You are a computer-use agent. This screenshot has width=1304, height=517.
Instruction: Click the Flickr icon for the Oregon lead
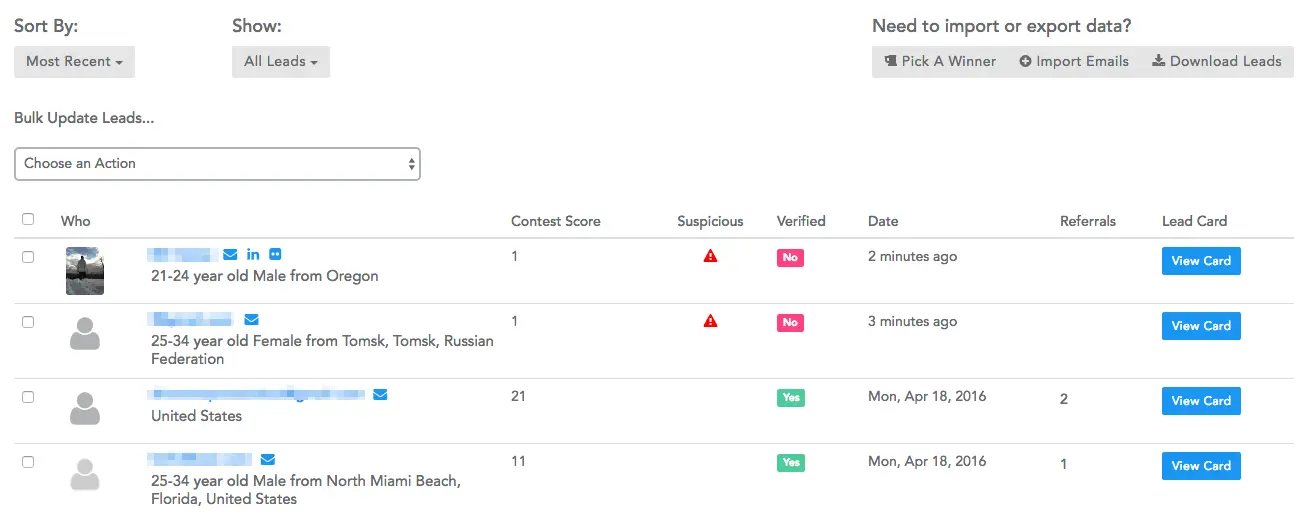pyautogui.click(x=276, y=255)
